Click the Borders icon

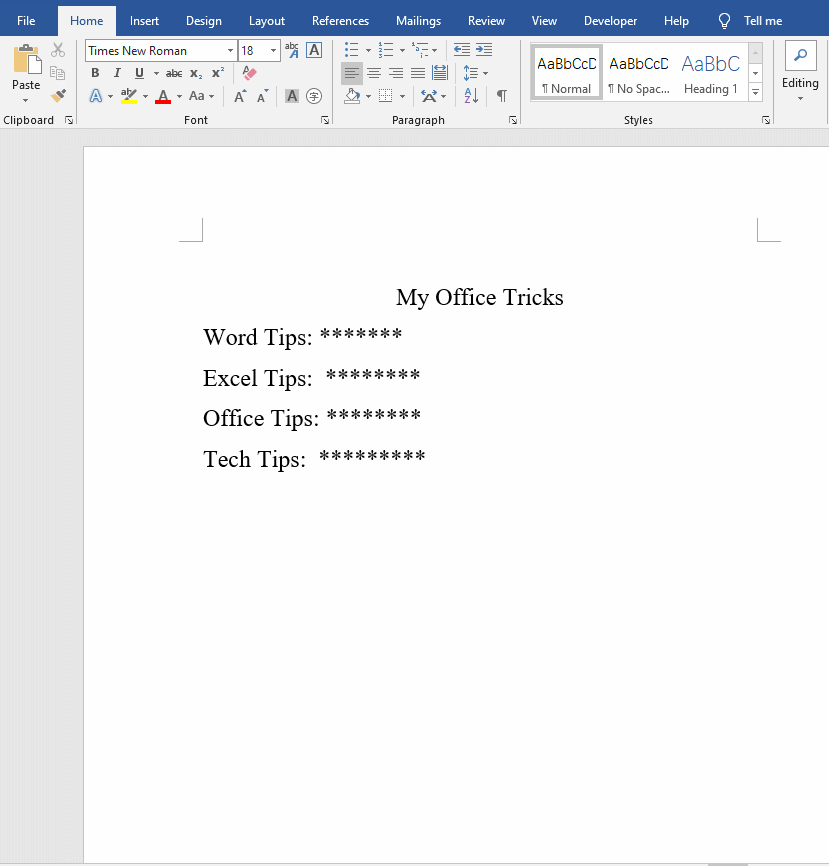coord(386,96)
